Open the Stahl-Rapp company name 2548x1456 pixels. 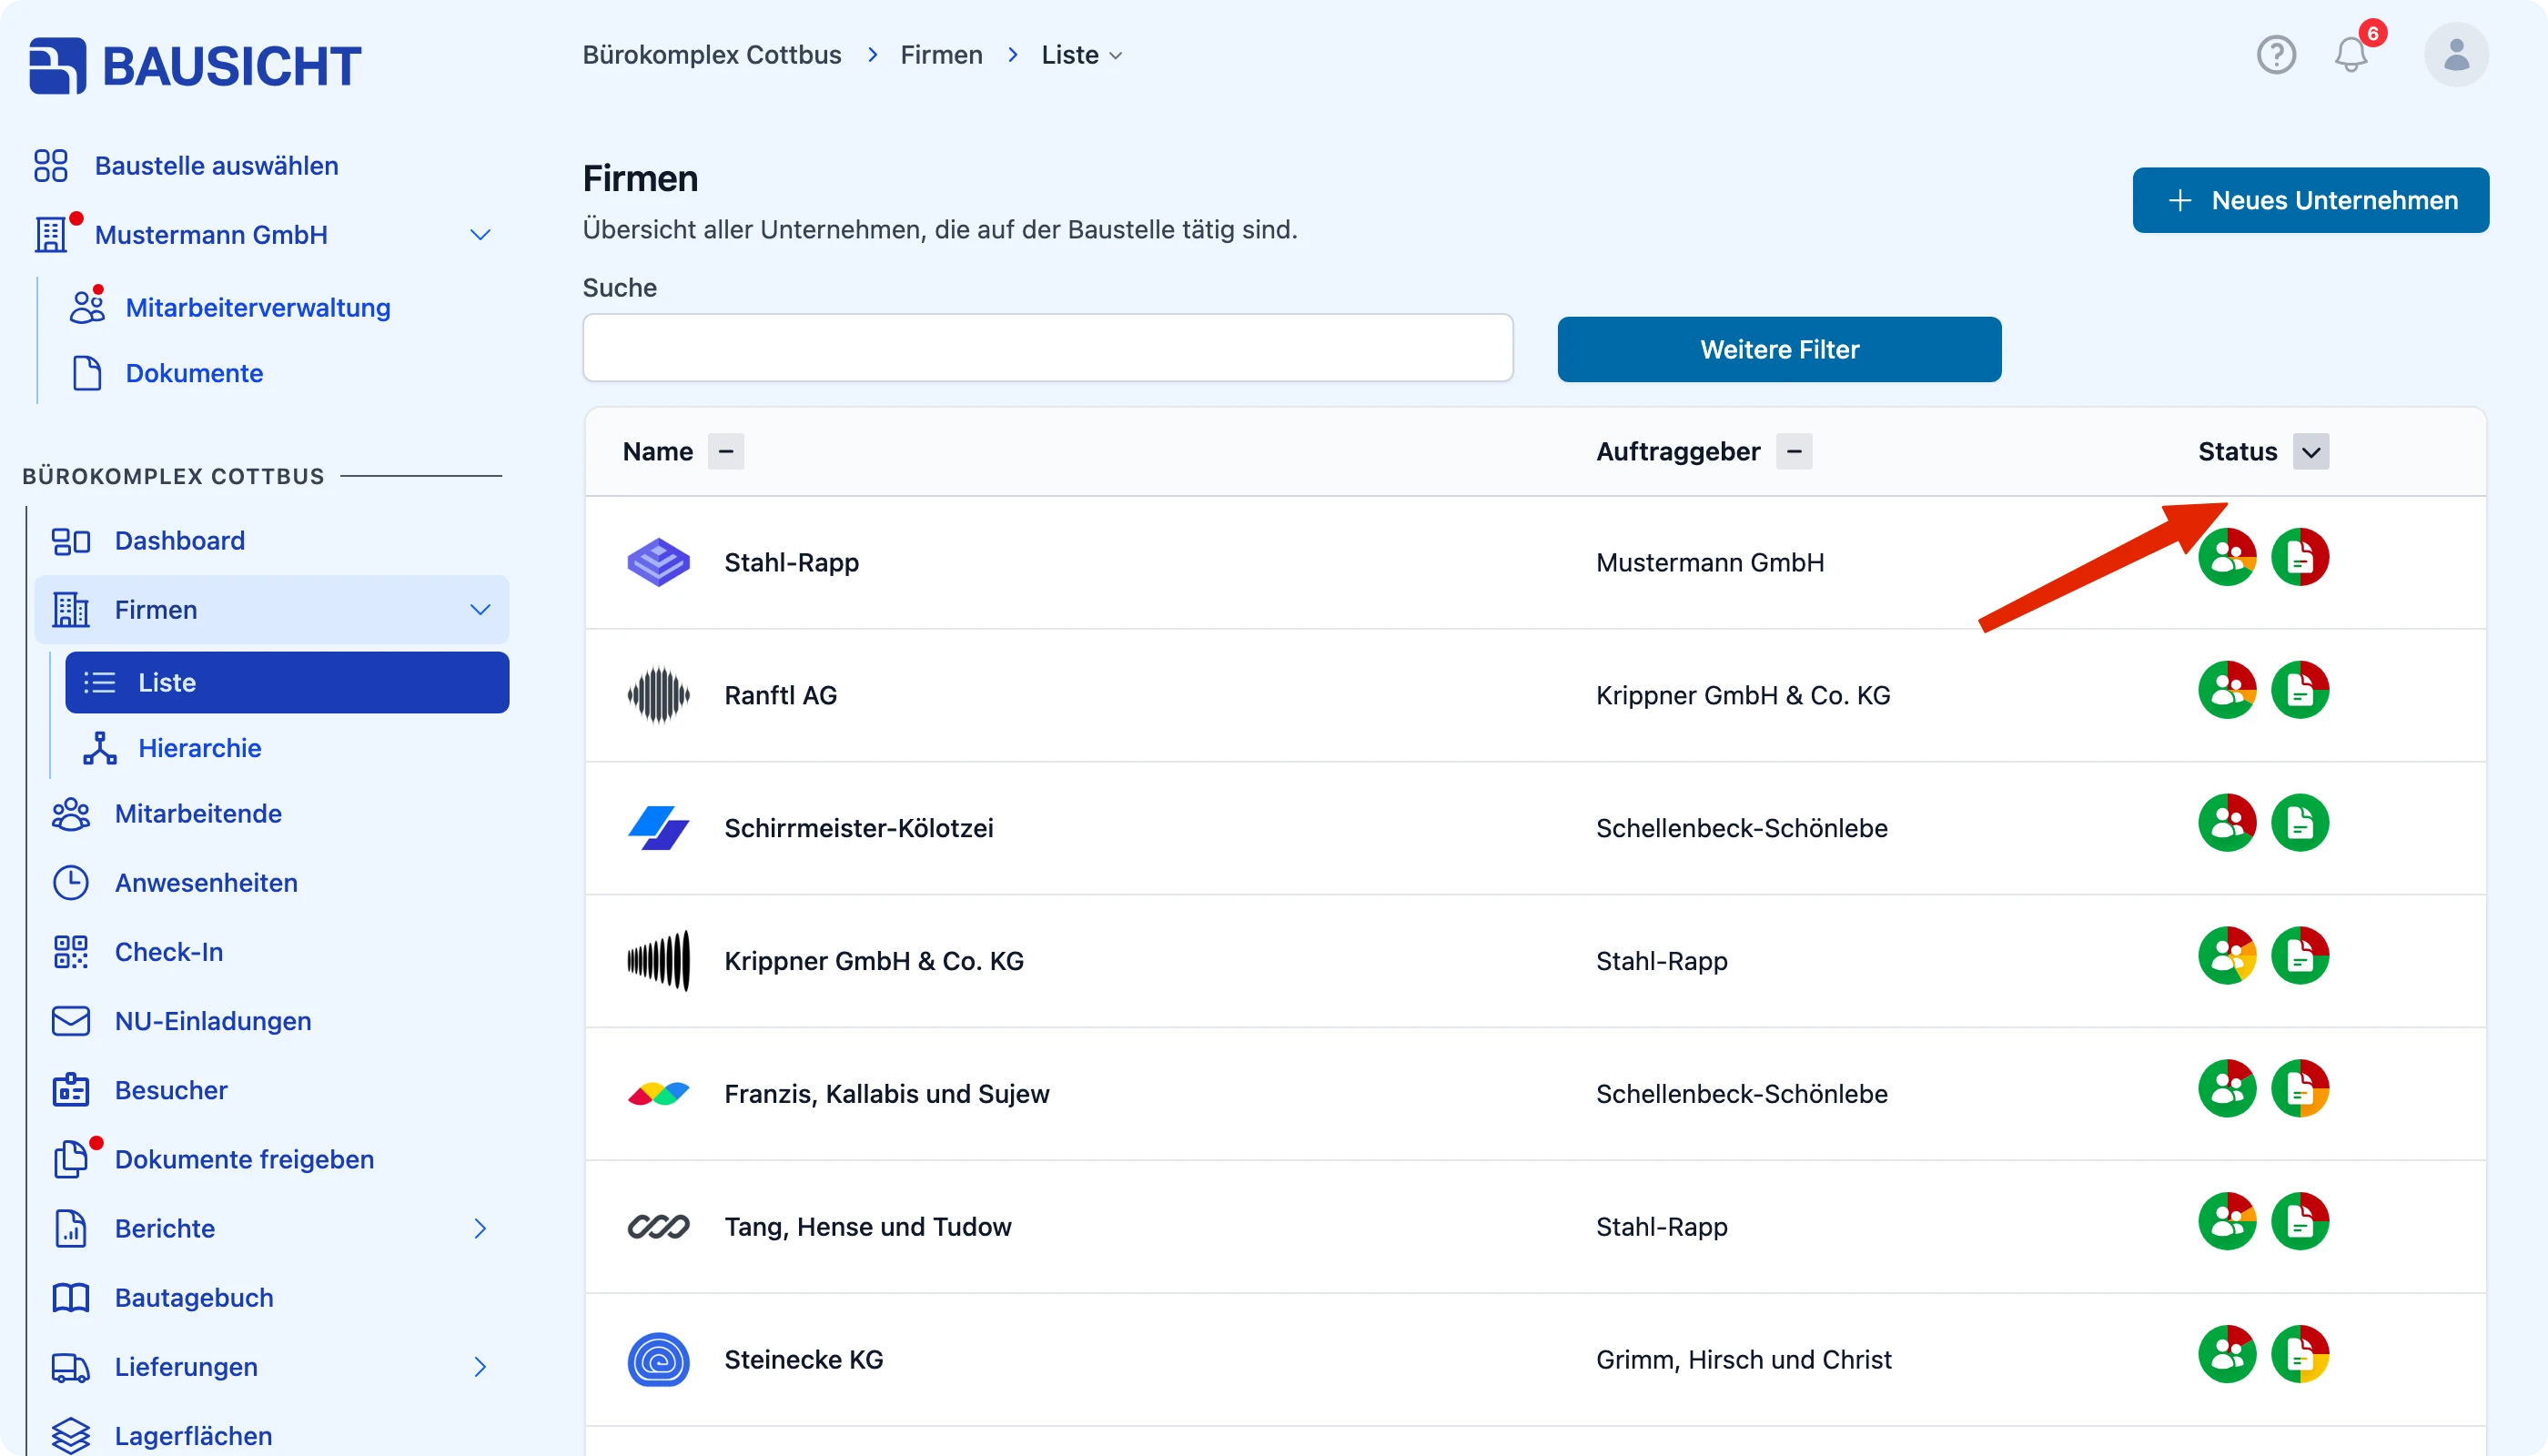[x=791, y=563]
